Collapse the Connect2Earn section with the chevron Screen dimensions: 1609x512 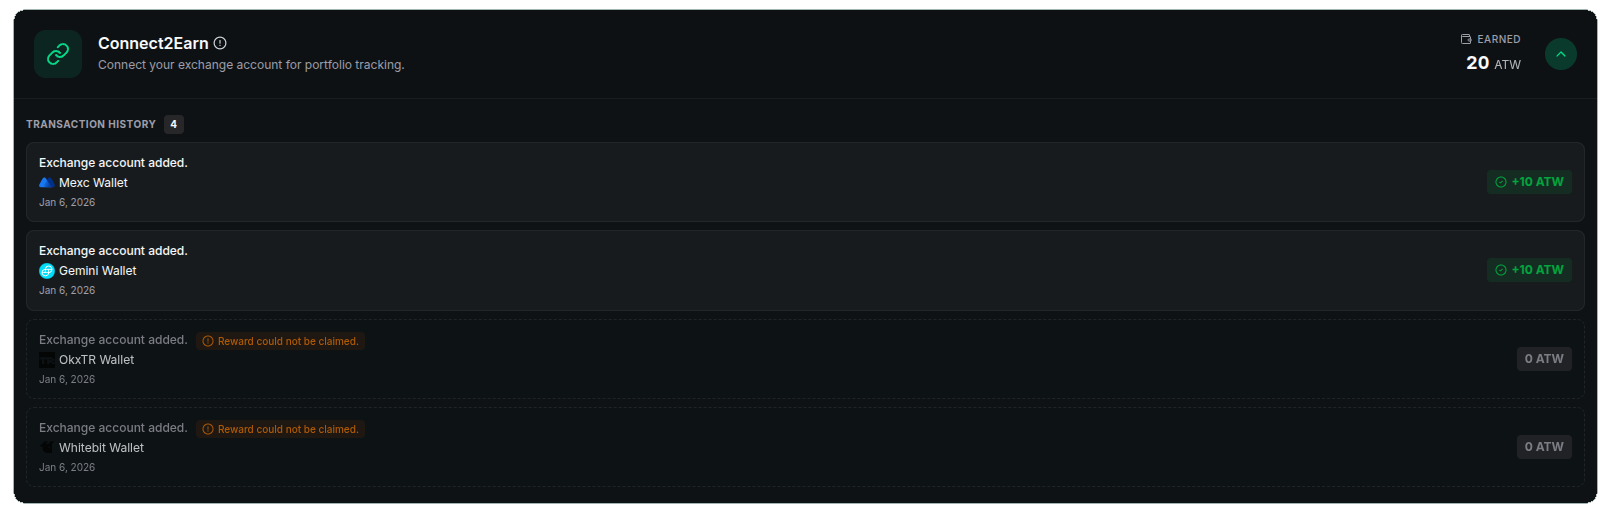[x=1560, y=54]
